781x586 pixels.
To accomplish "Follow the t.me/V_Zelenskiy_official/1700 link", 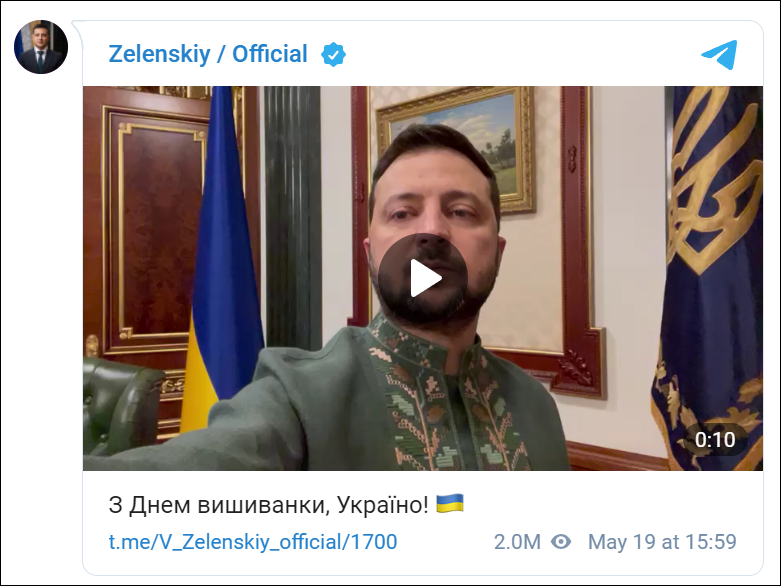I will pos(253,542).
